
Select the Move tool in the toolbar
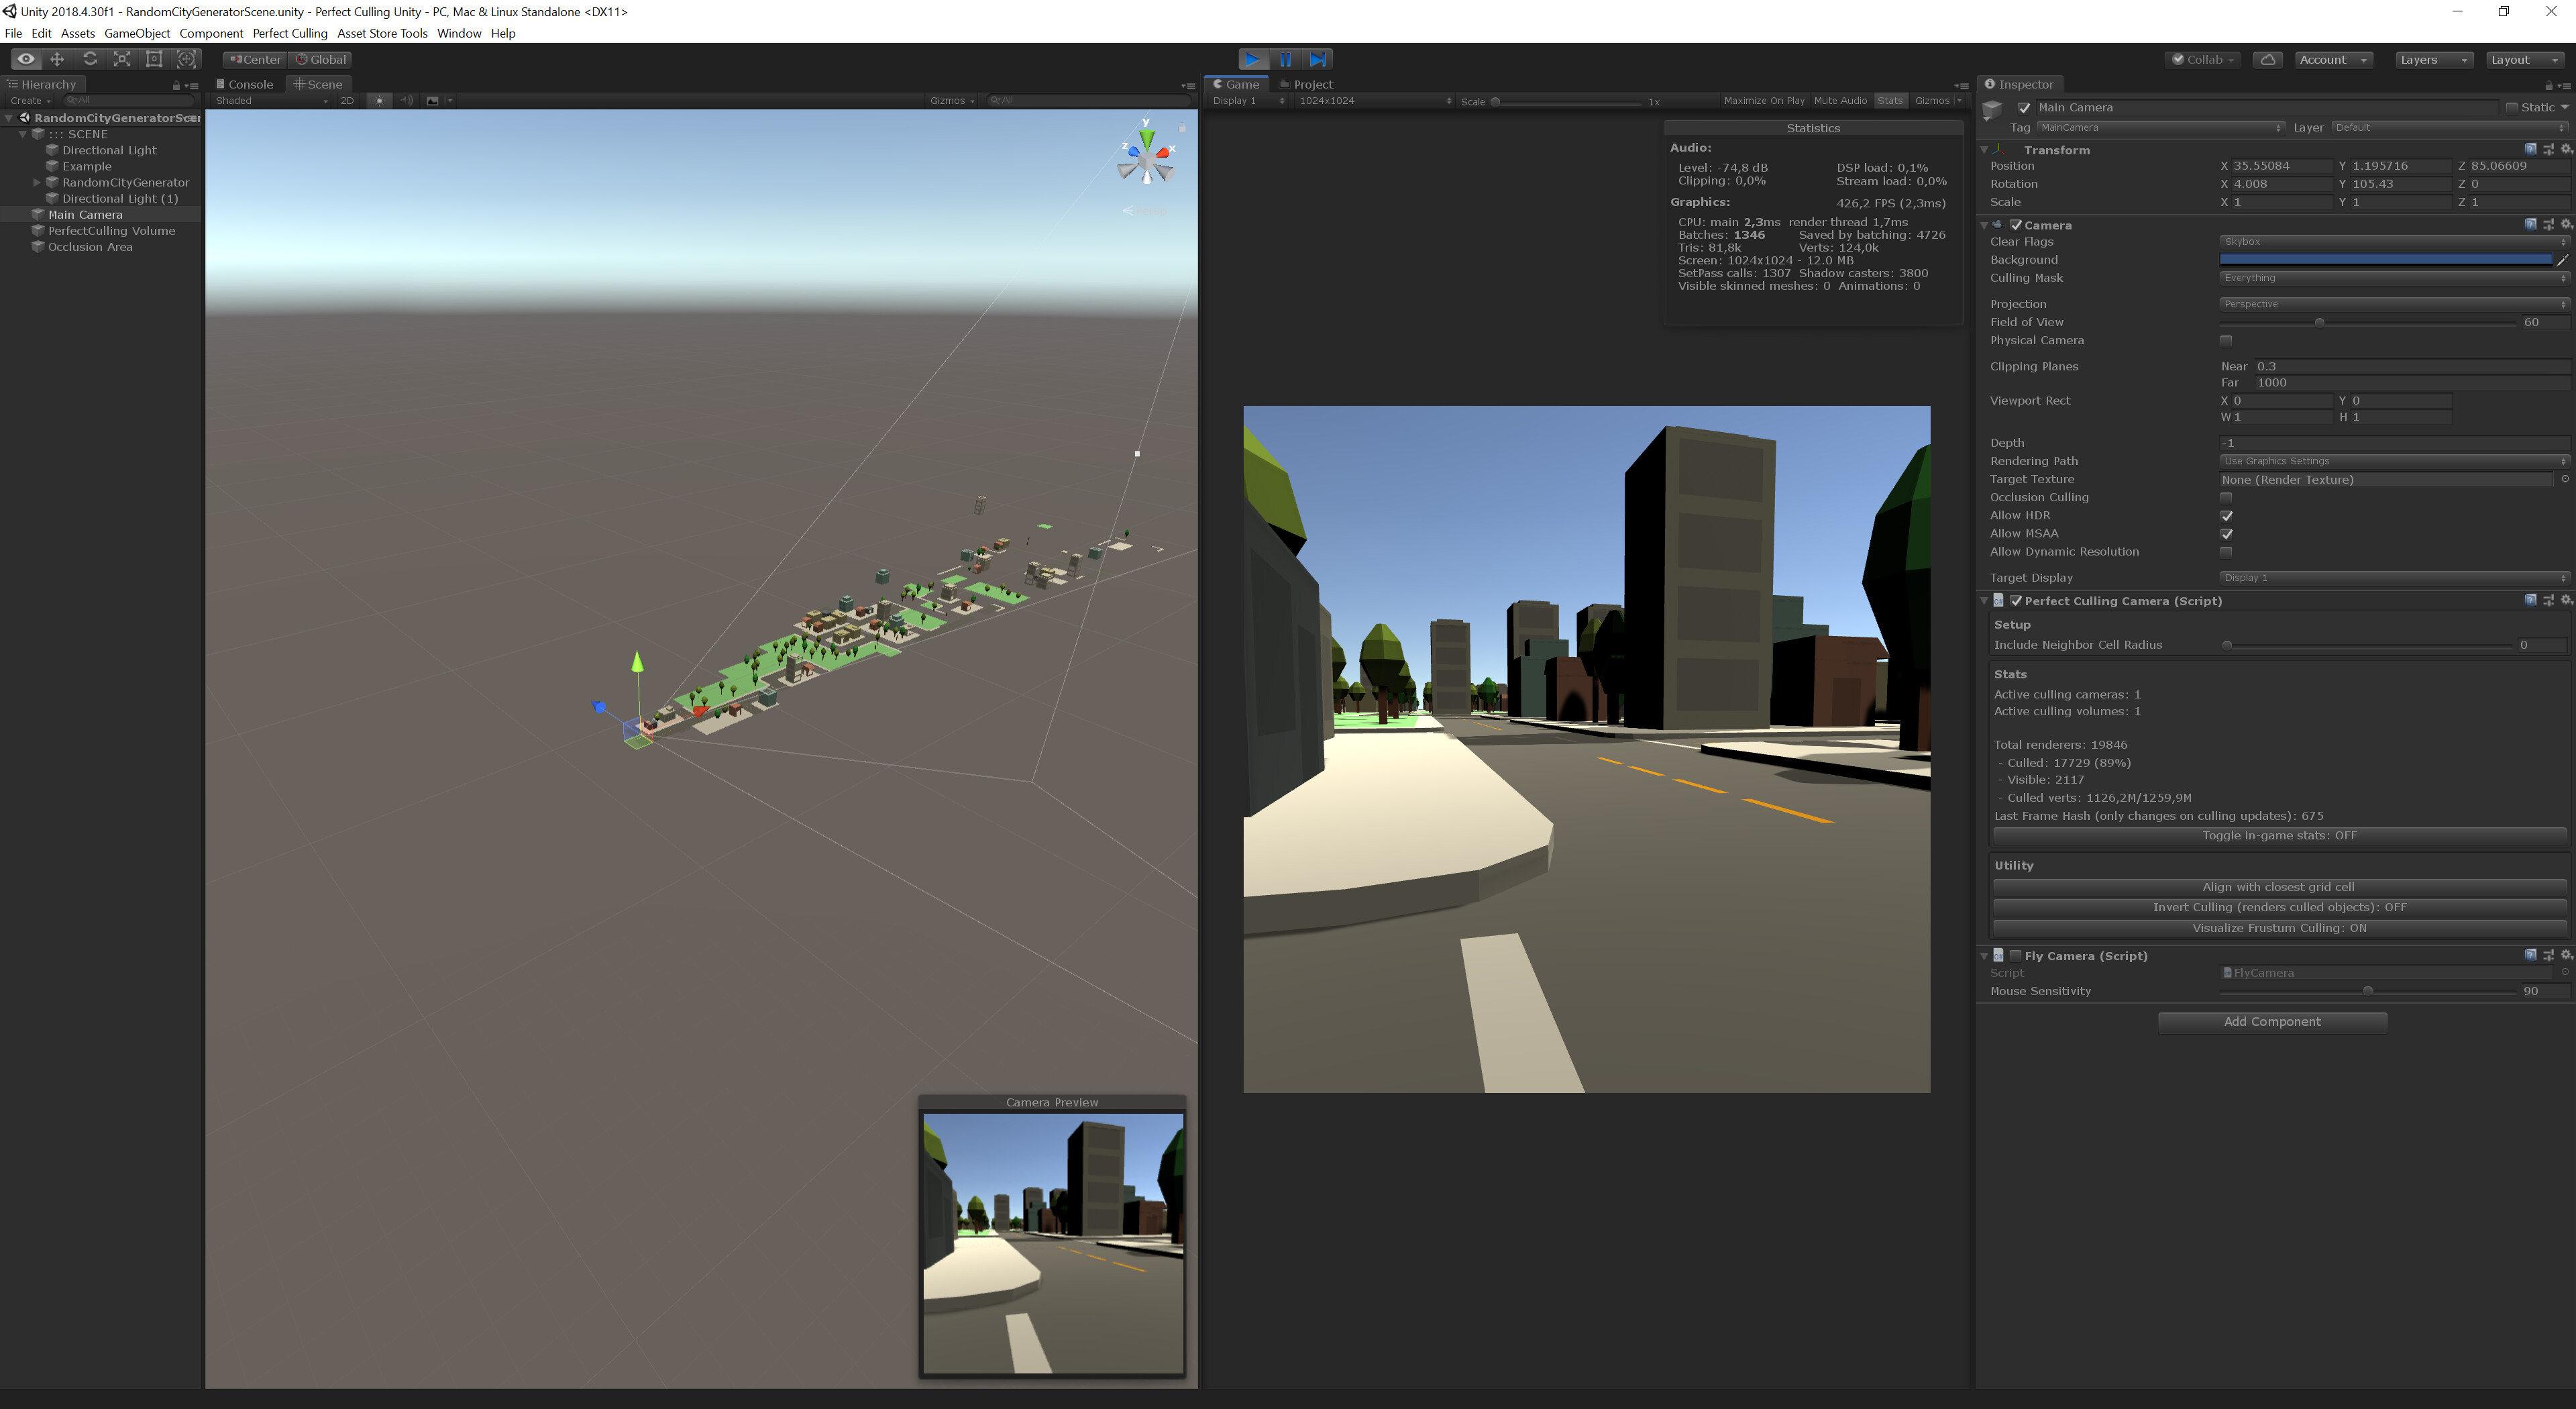click(58, 59)
